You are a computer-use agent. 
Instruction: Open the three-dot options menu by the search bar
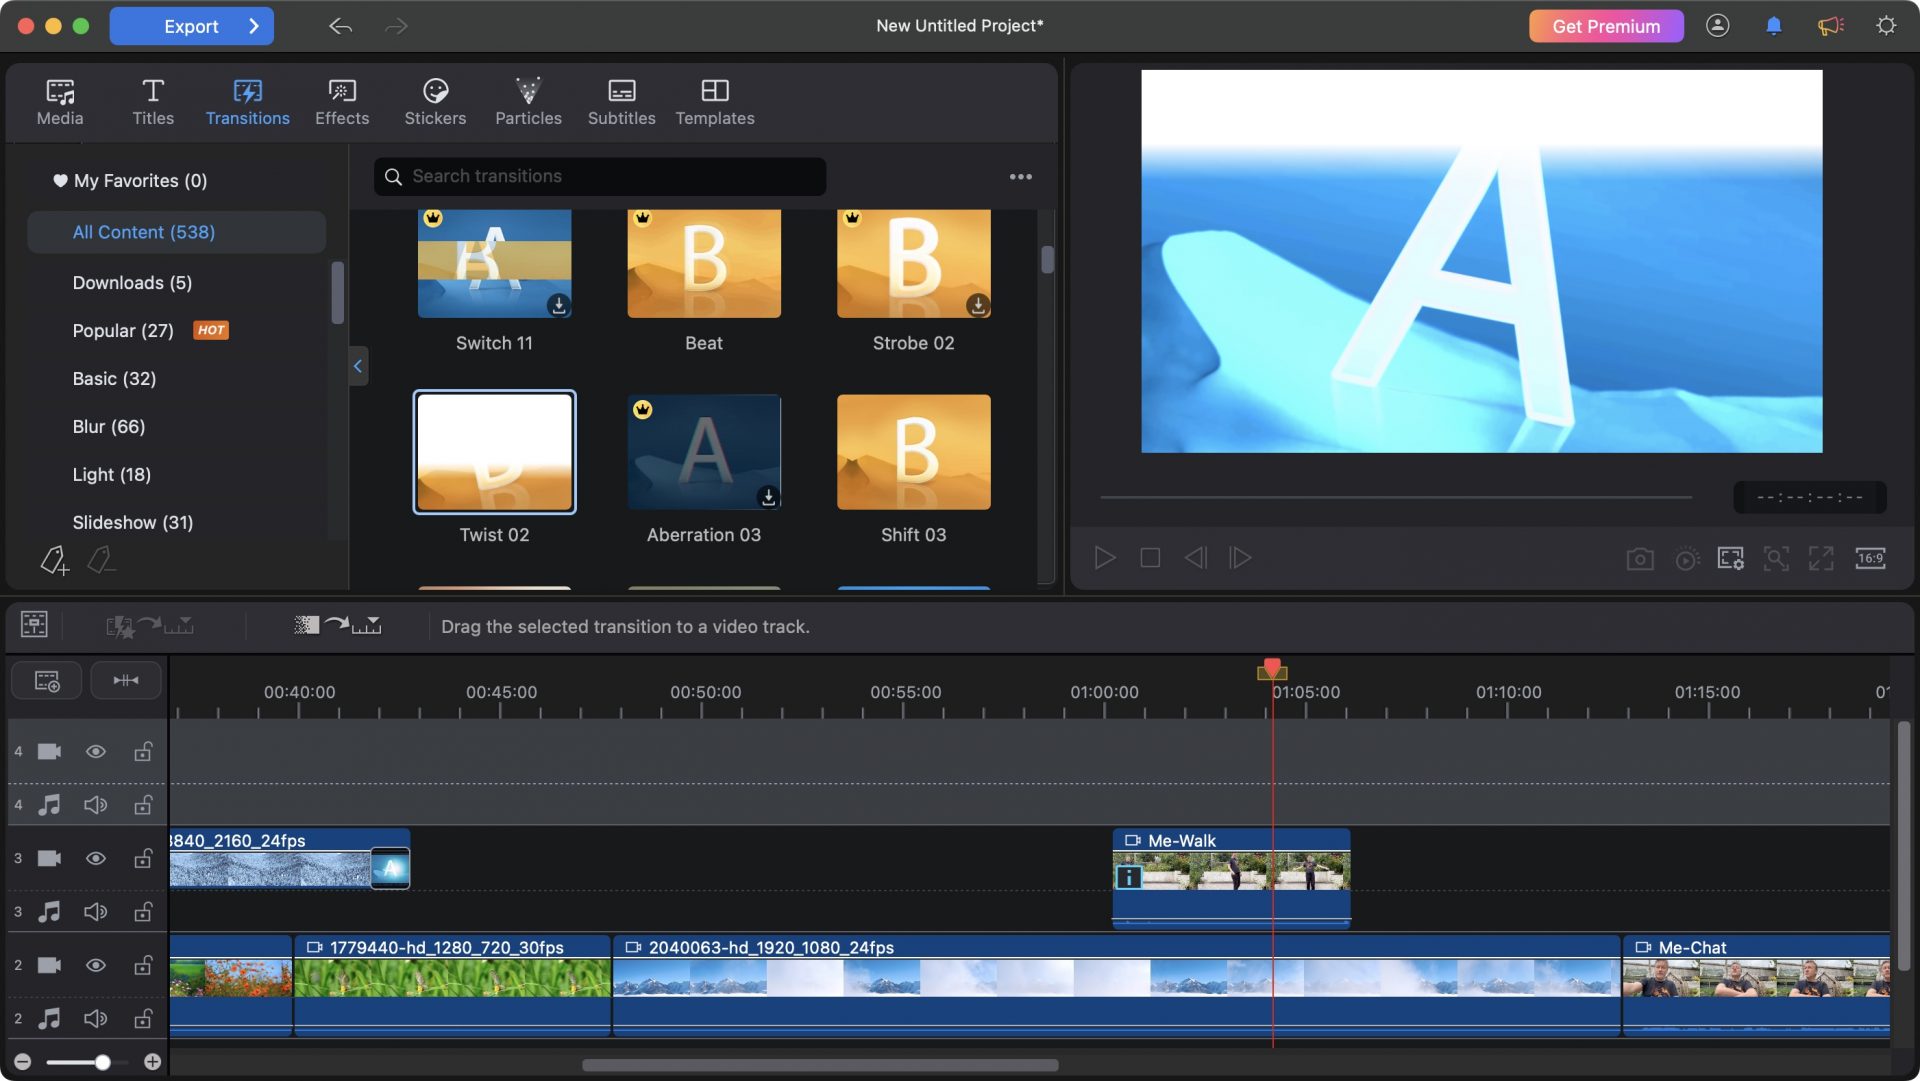[x=1020, y=177]
